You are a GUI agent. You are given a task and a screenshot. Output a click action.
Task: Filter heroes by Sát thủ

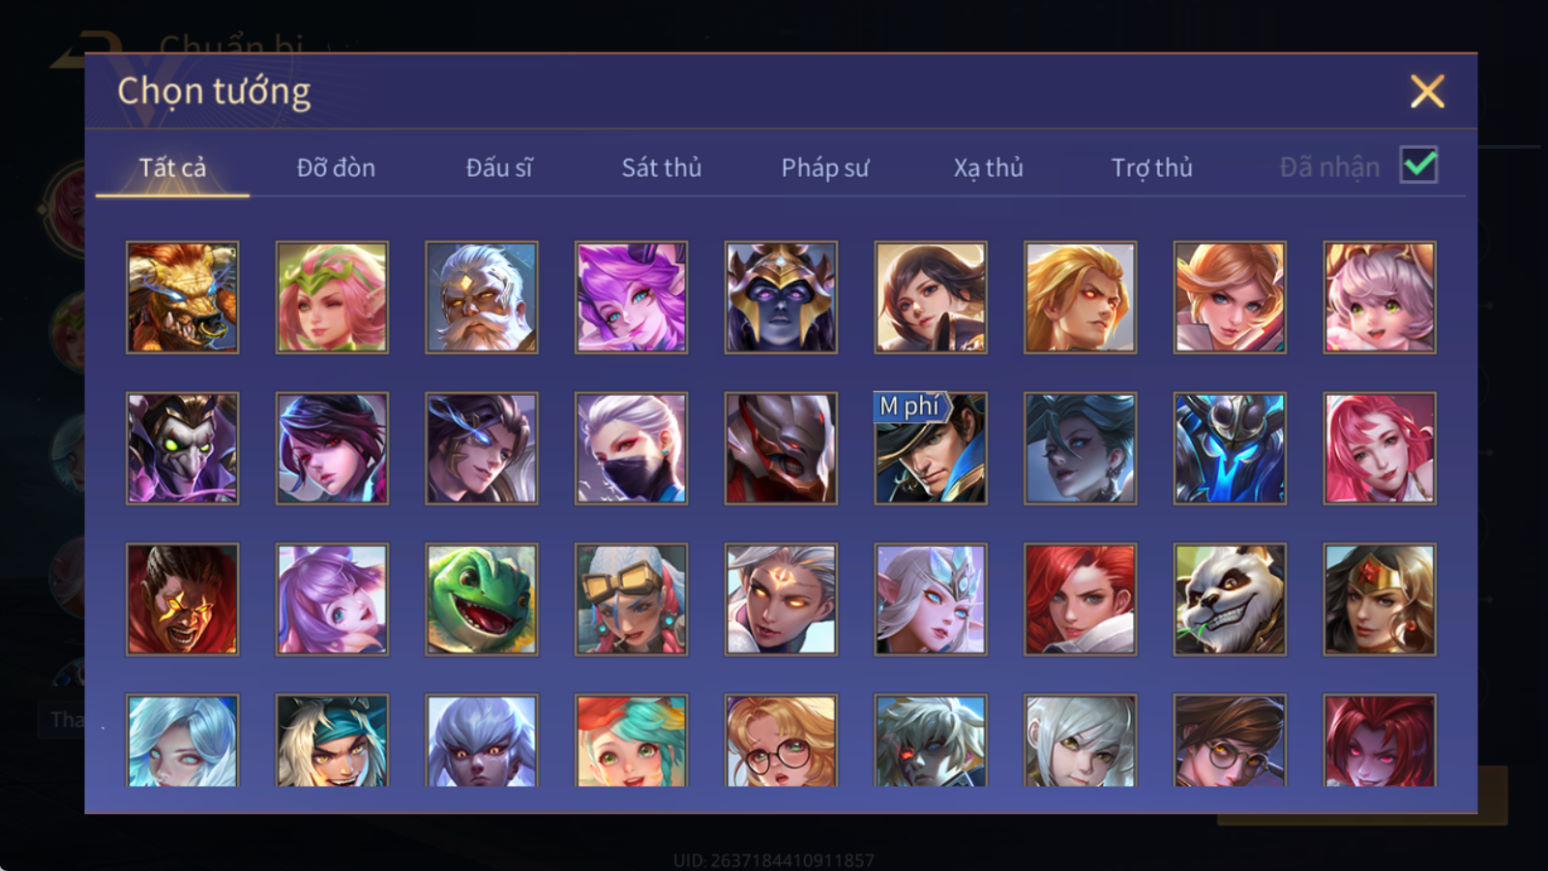tap(661, 167)
